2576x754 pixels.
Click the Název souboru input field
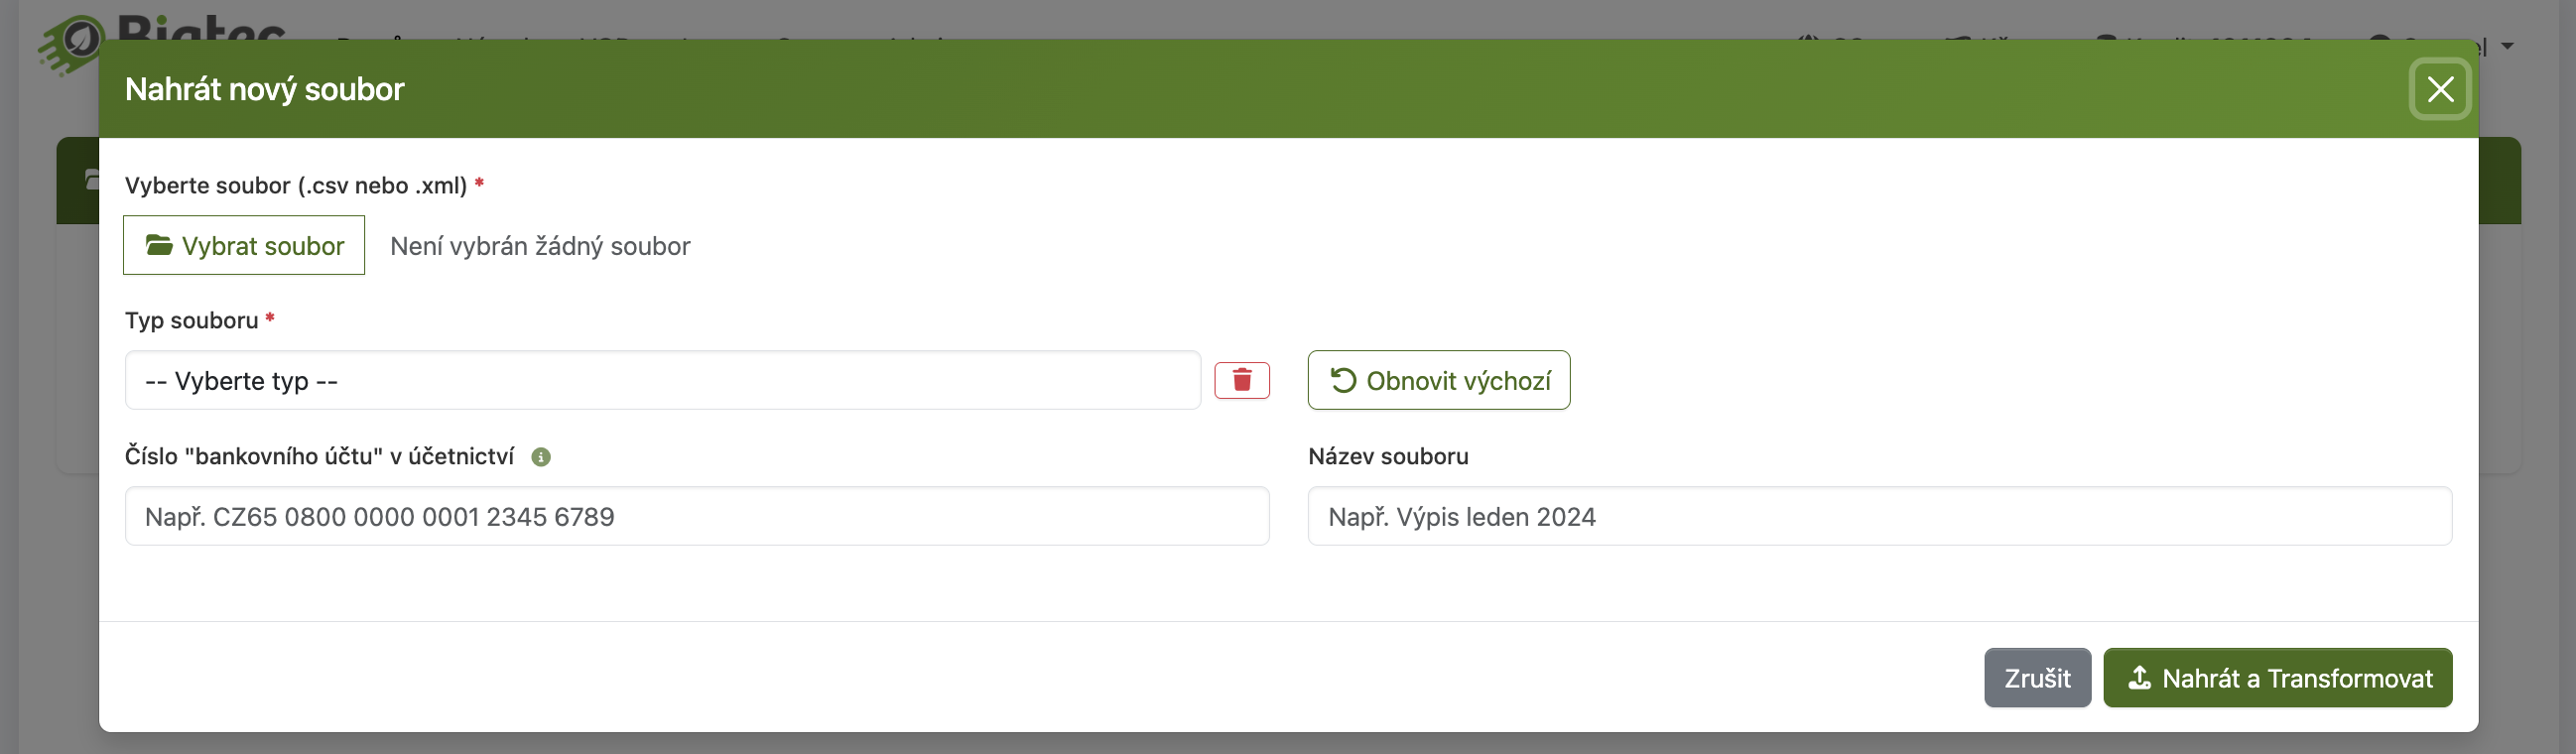point(1879,516)
